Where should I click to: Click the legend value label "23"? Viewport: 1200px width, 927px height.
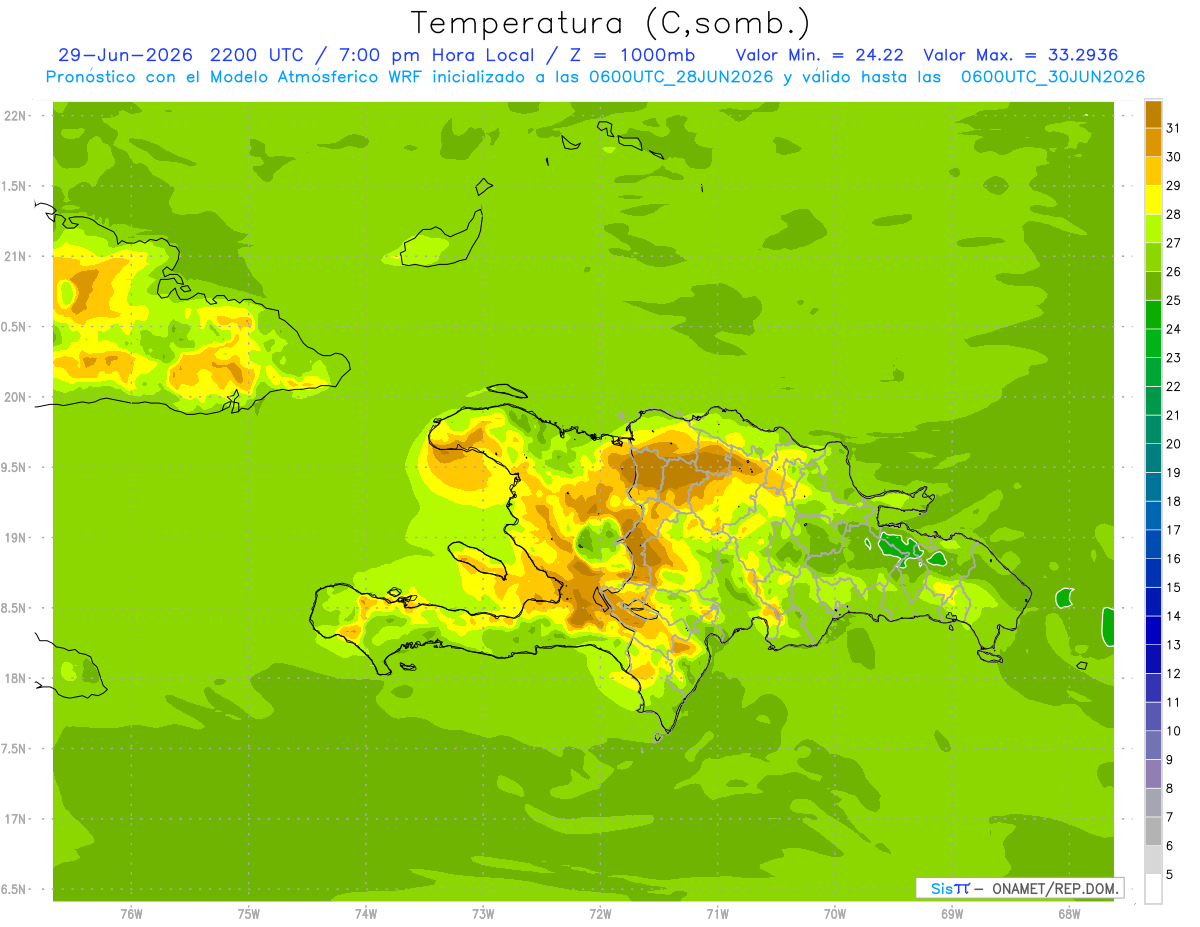1173,358
